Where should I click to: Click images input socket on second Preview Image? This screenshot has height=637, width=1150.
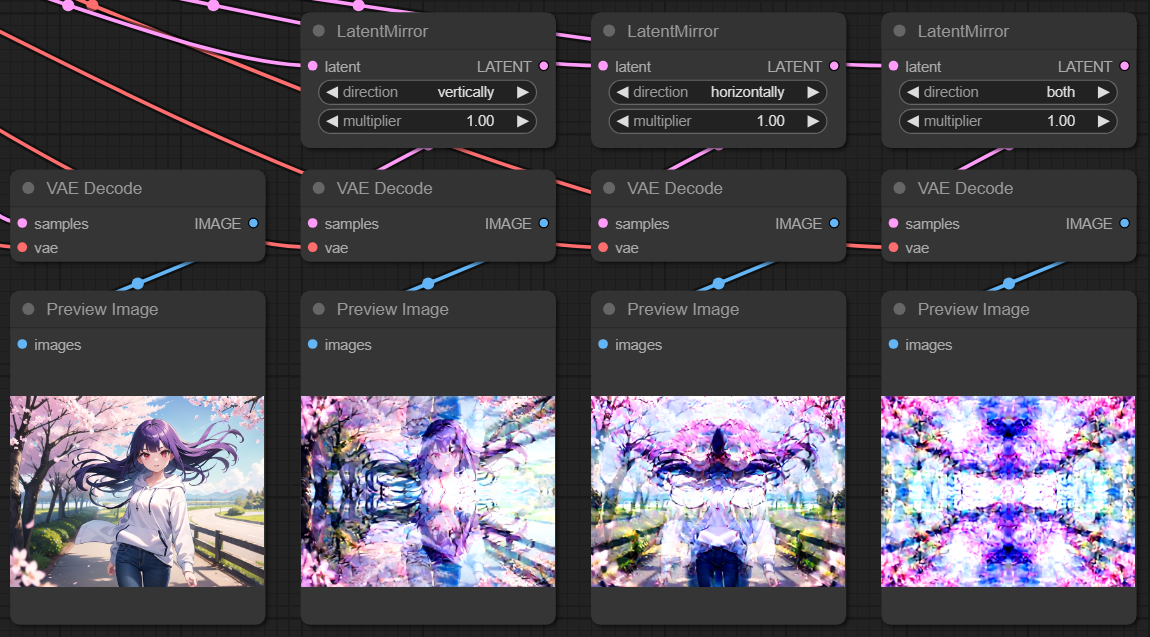click(x=312, y=344)
